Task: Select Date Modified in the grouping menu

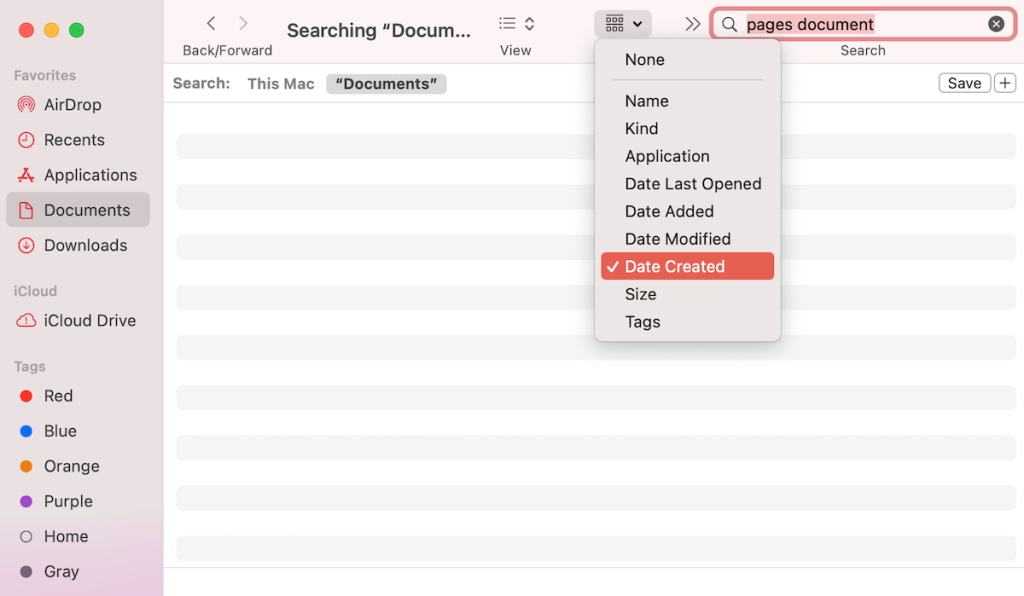Action: tap(677, 238)
